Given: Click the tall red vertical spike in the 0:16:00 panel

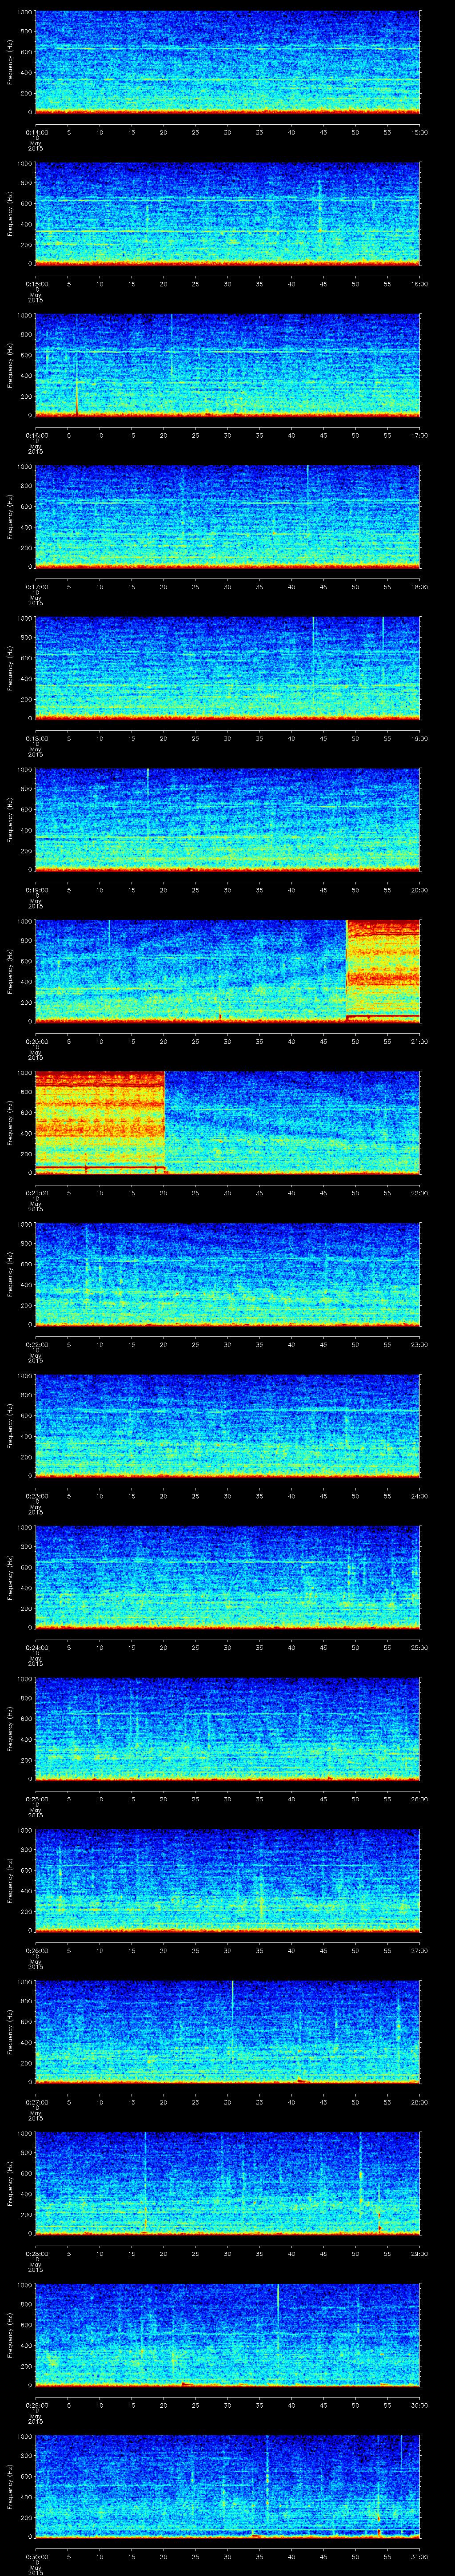Looking at the screenshot, I should (76, 383).
